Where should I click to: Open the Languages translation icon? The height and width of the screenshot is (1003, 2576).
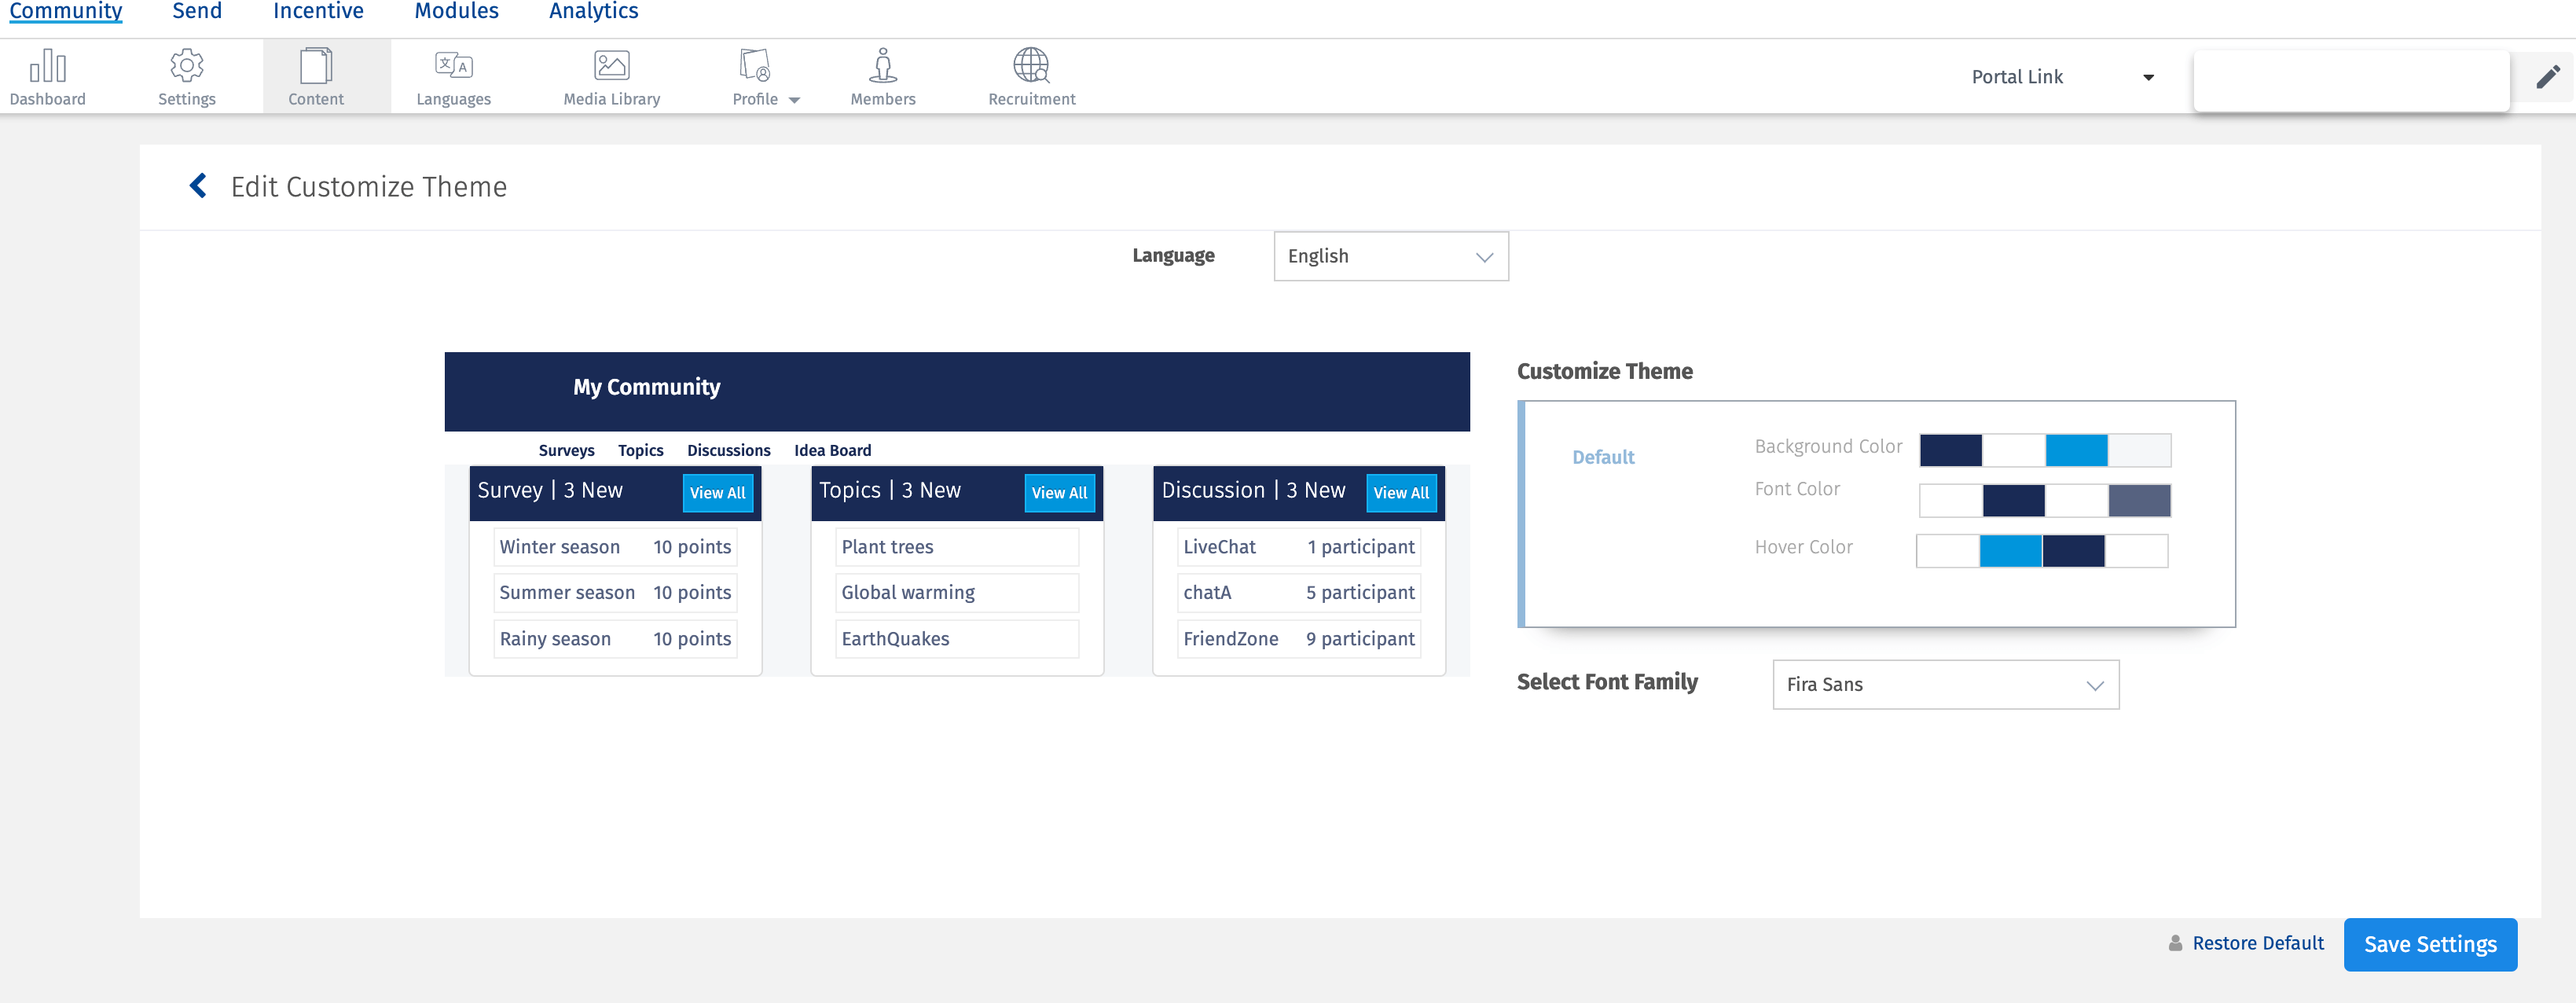tap(453, 66)
